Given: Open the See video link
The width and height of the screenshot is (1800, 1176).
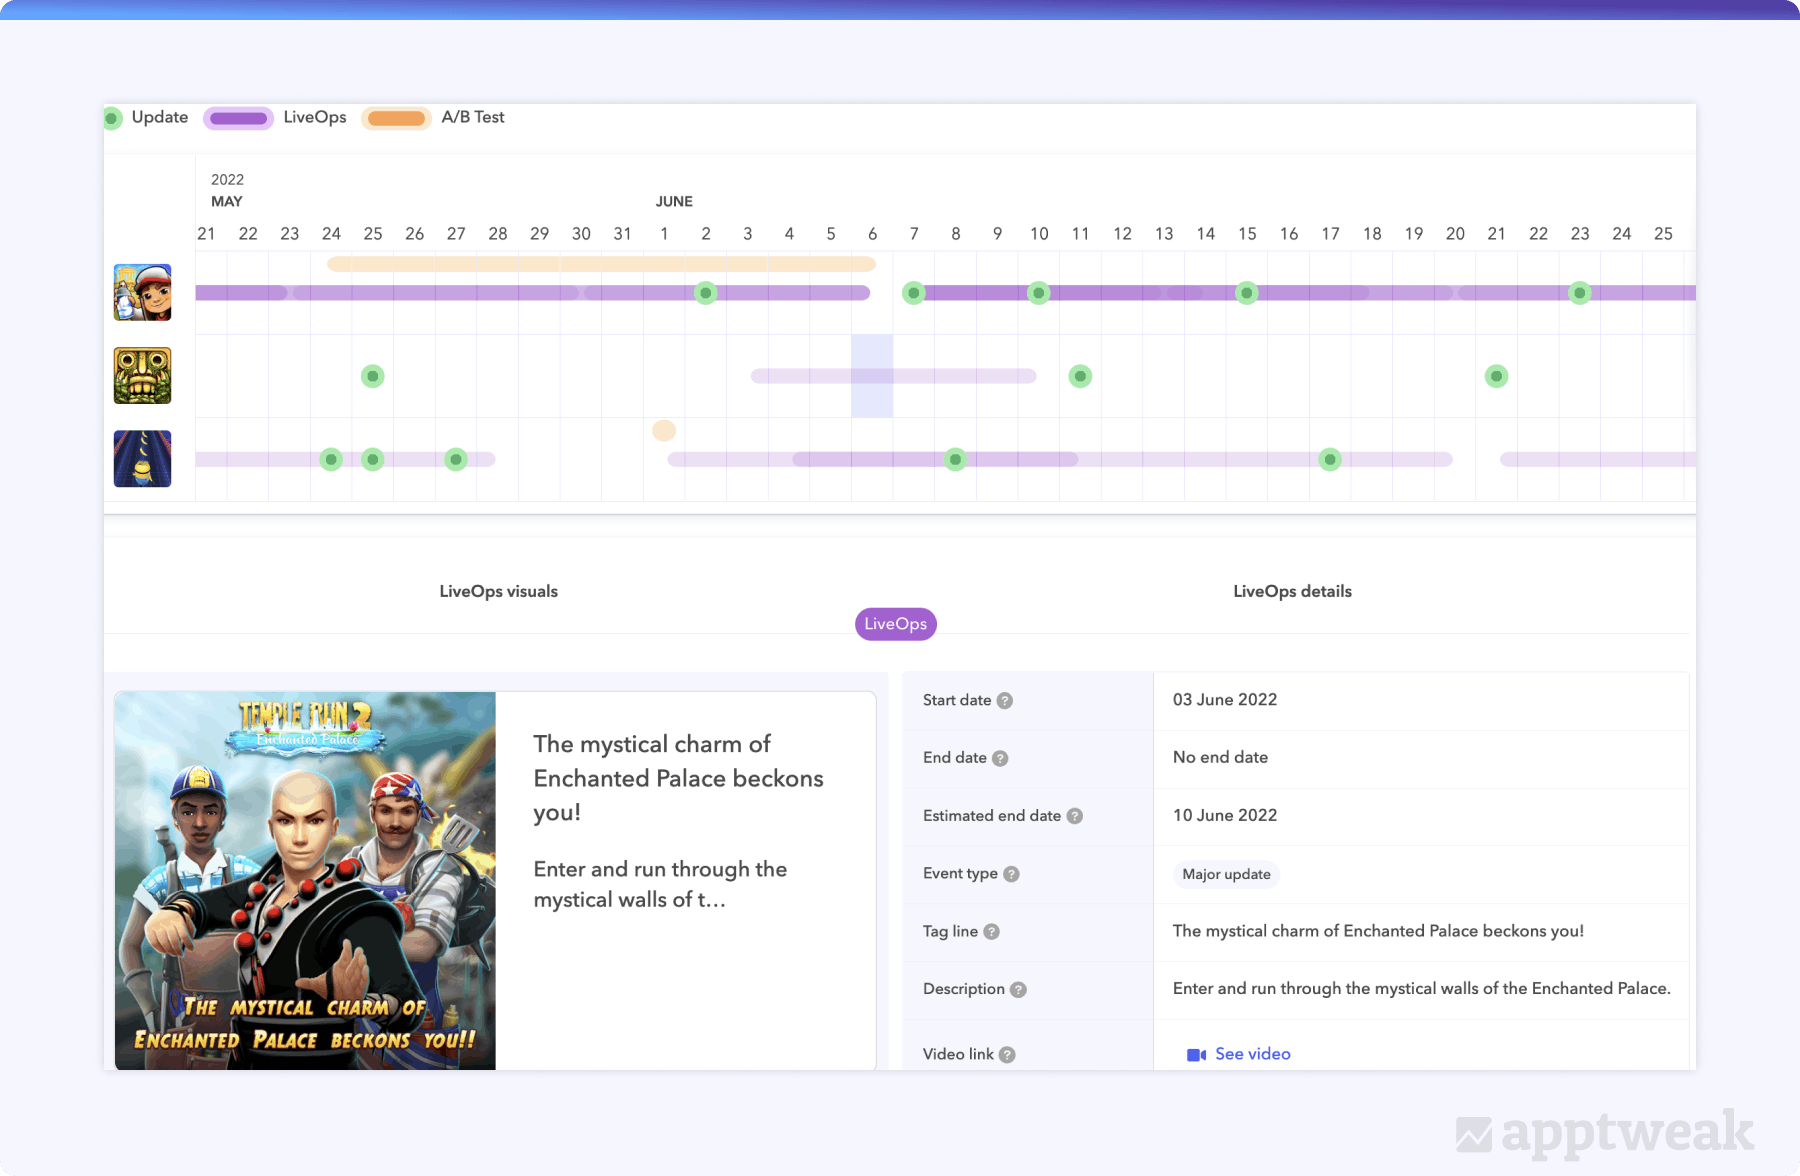Looking at the screenshot, I should [x=1251, y=1054].
